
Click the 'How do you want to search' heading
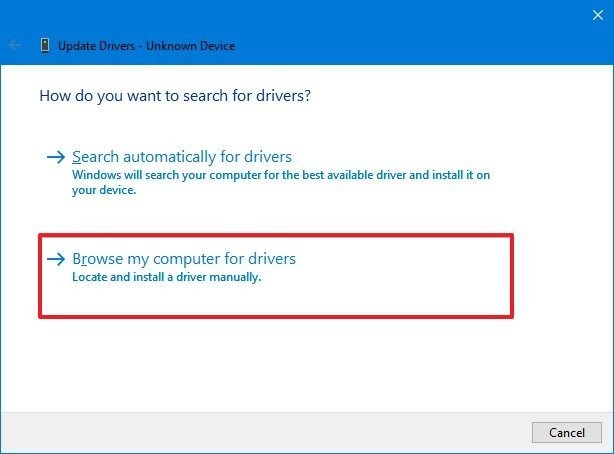(176, 97)
